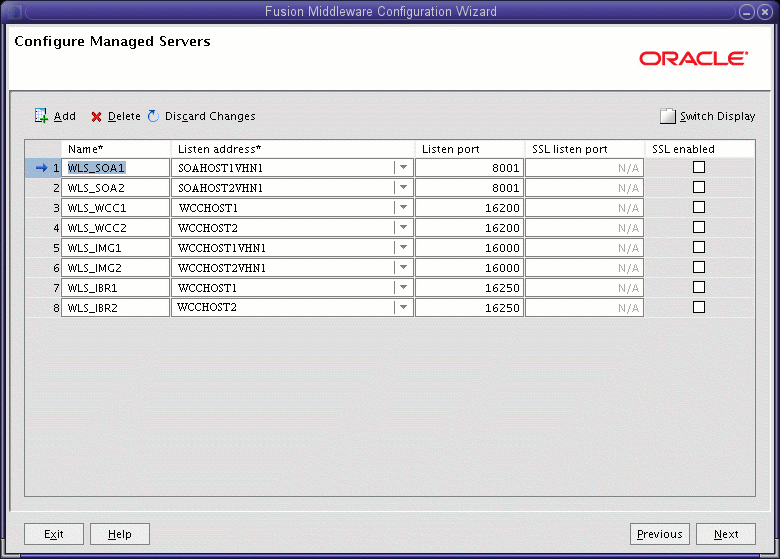
Task: Close the Configuration Wizard window
Action: [x=765, y=12]
